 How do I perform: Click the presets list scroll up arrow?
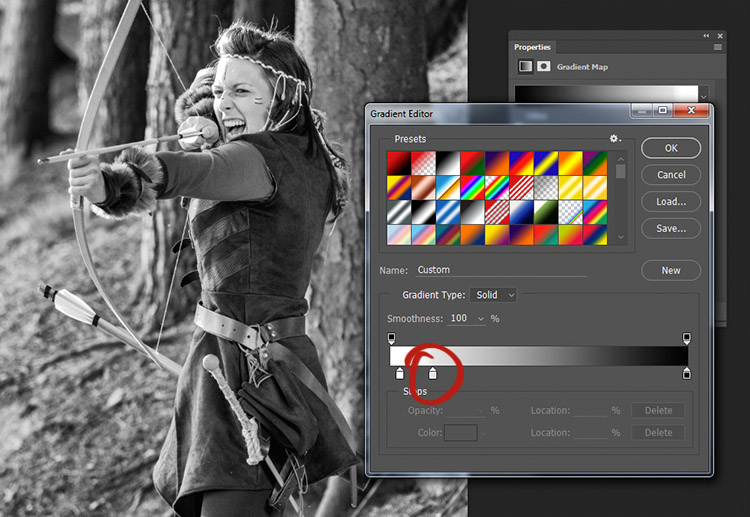coord(621,159)
